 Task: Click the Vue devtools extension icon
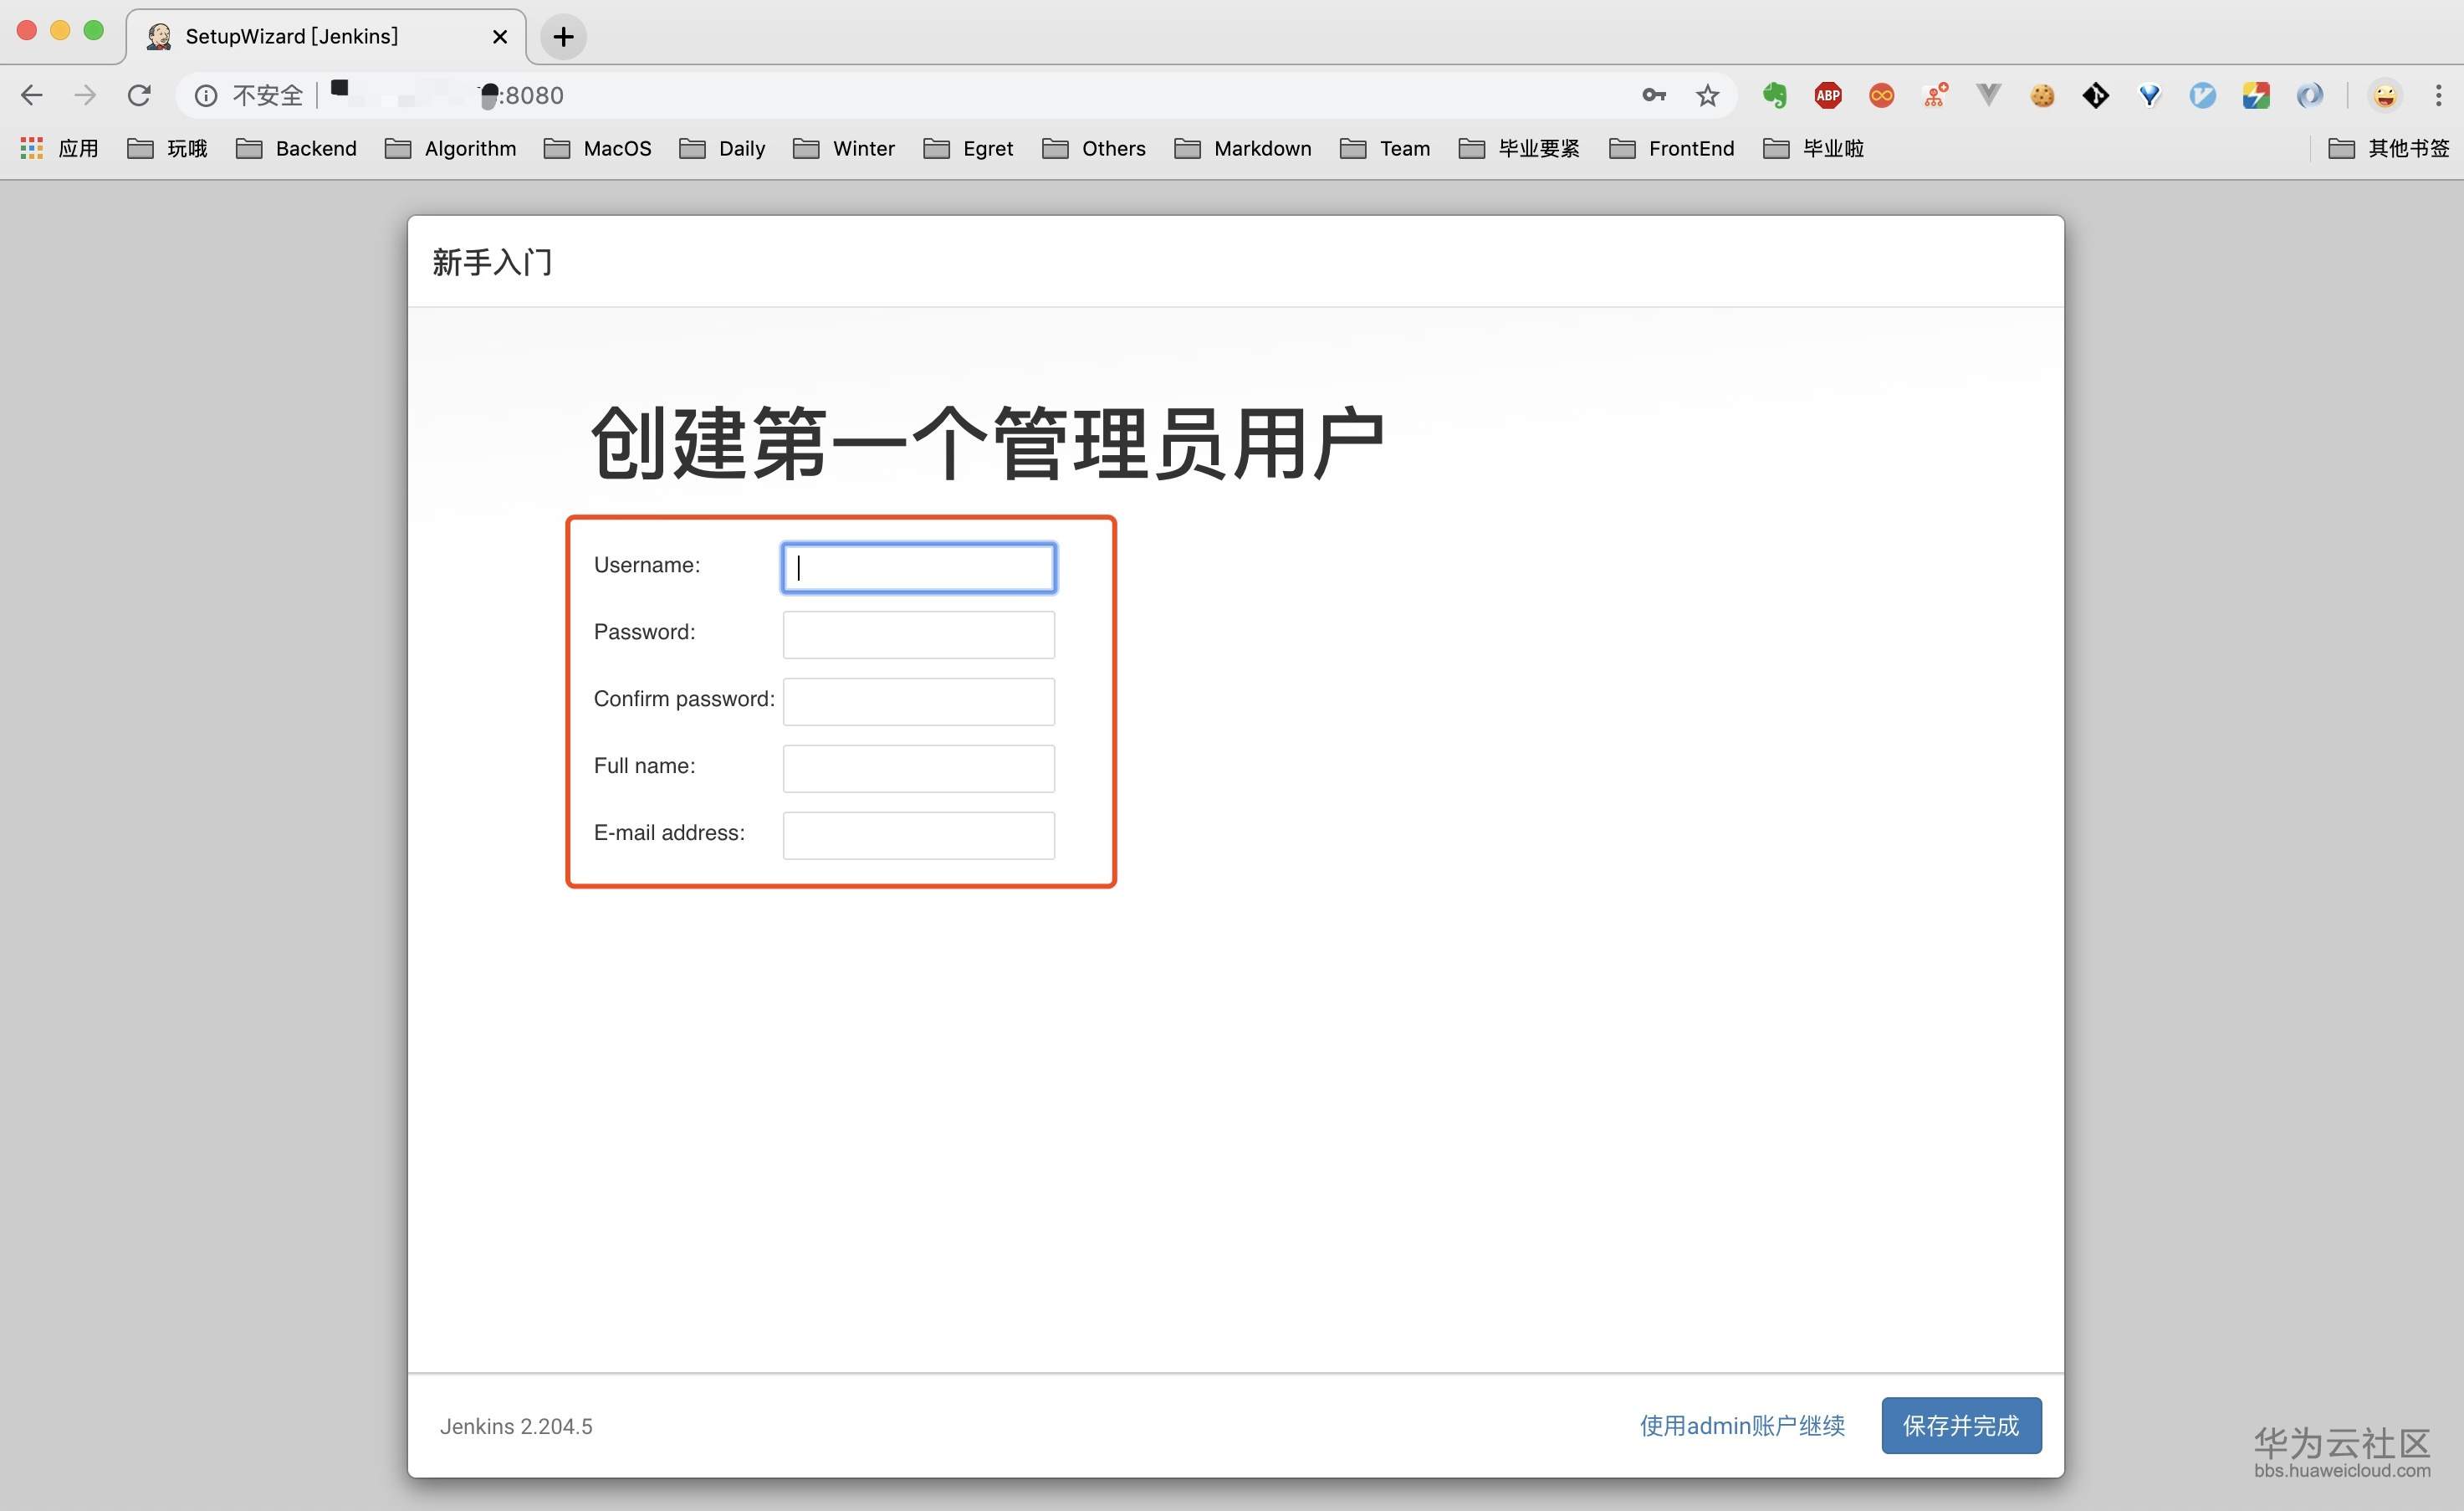1988,95
